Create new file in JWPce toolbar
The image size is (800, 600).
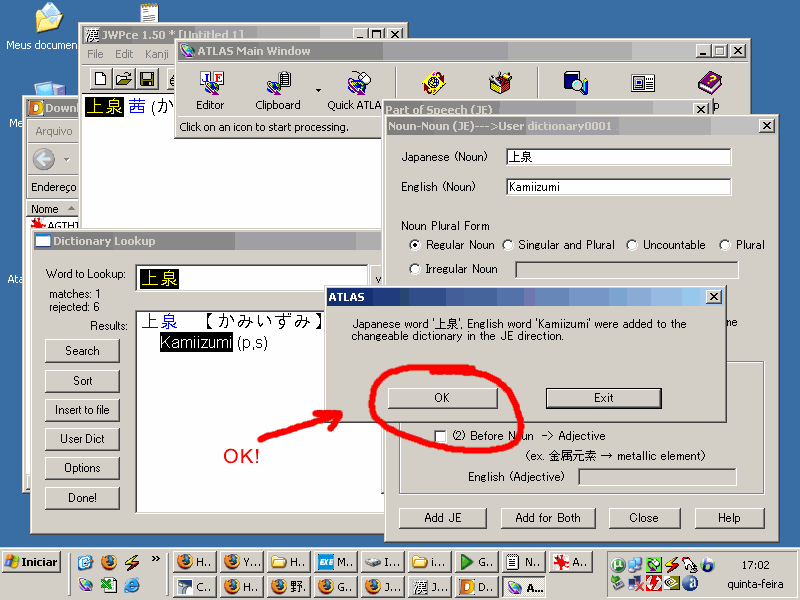(x=101, y=79)
